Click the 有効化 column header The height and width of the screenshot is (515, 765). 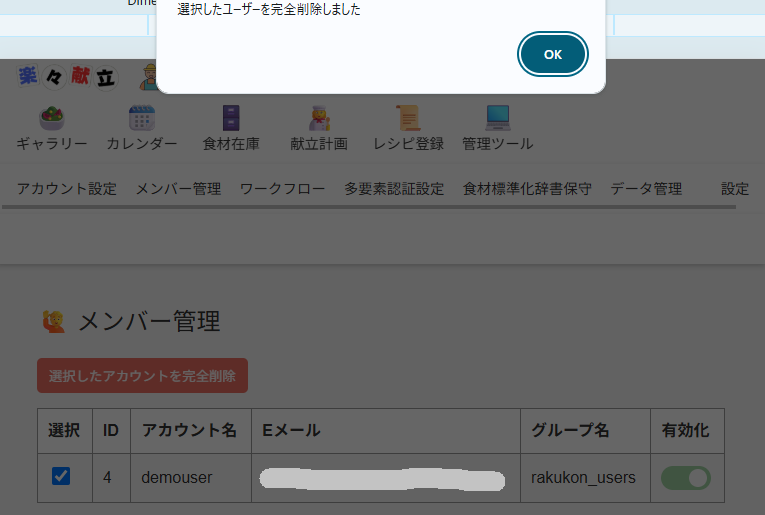[x=685, y=430]
